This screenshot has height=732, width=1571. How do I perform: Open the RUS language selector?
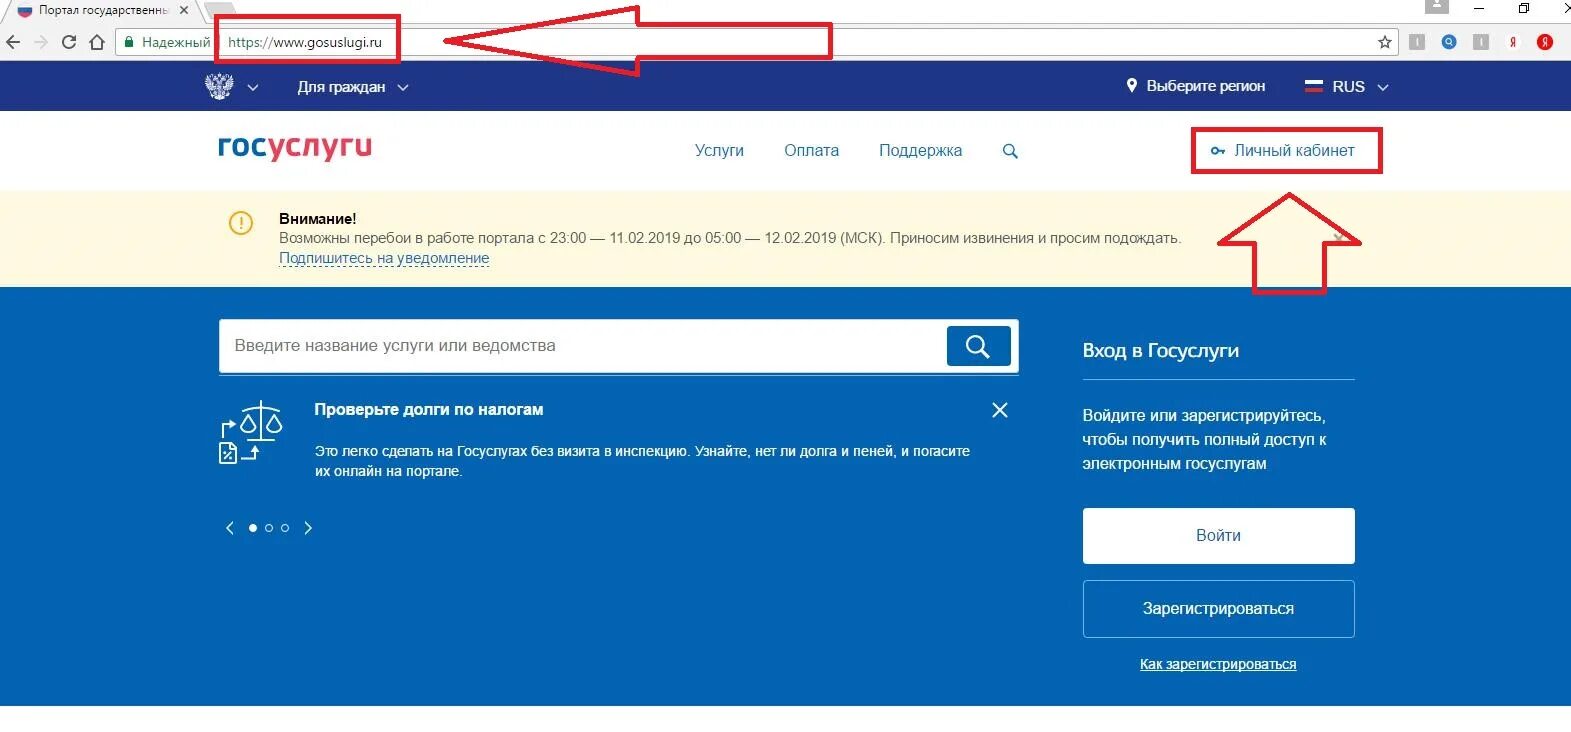click(x=1347, y=87)
